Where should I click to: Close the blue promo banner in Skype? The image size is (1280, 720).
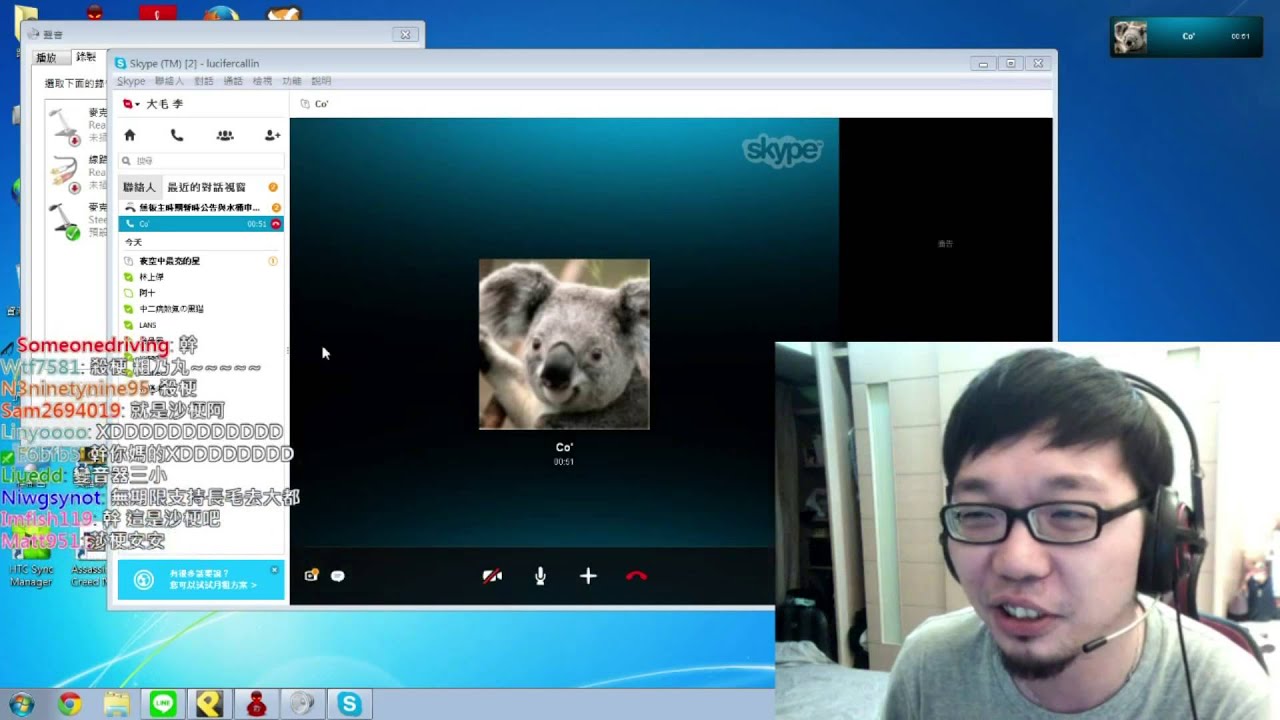coord(274,570)
